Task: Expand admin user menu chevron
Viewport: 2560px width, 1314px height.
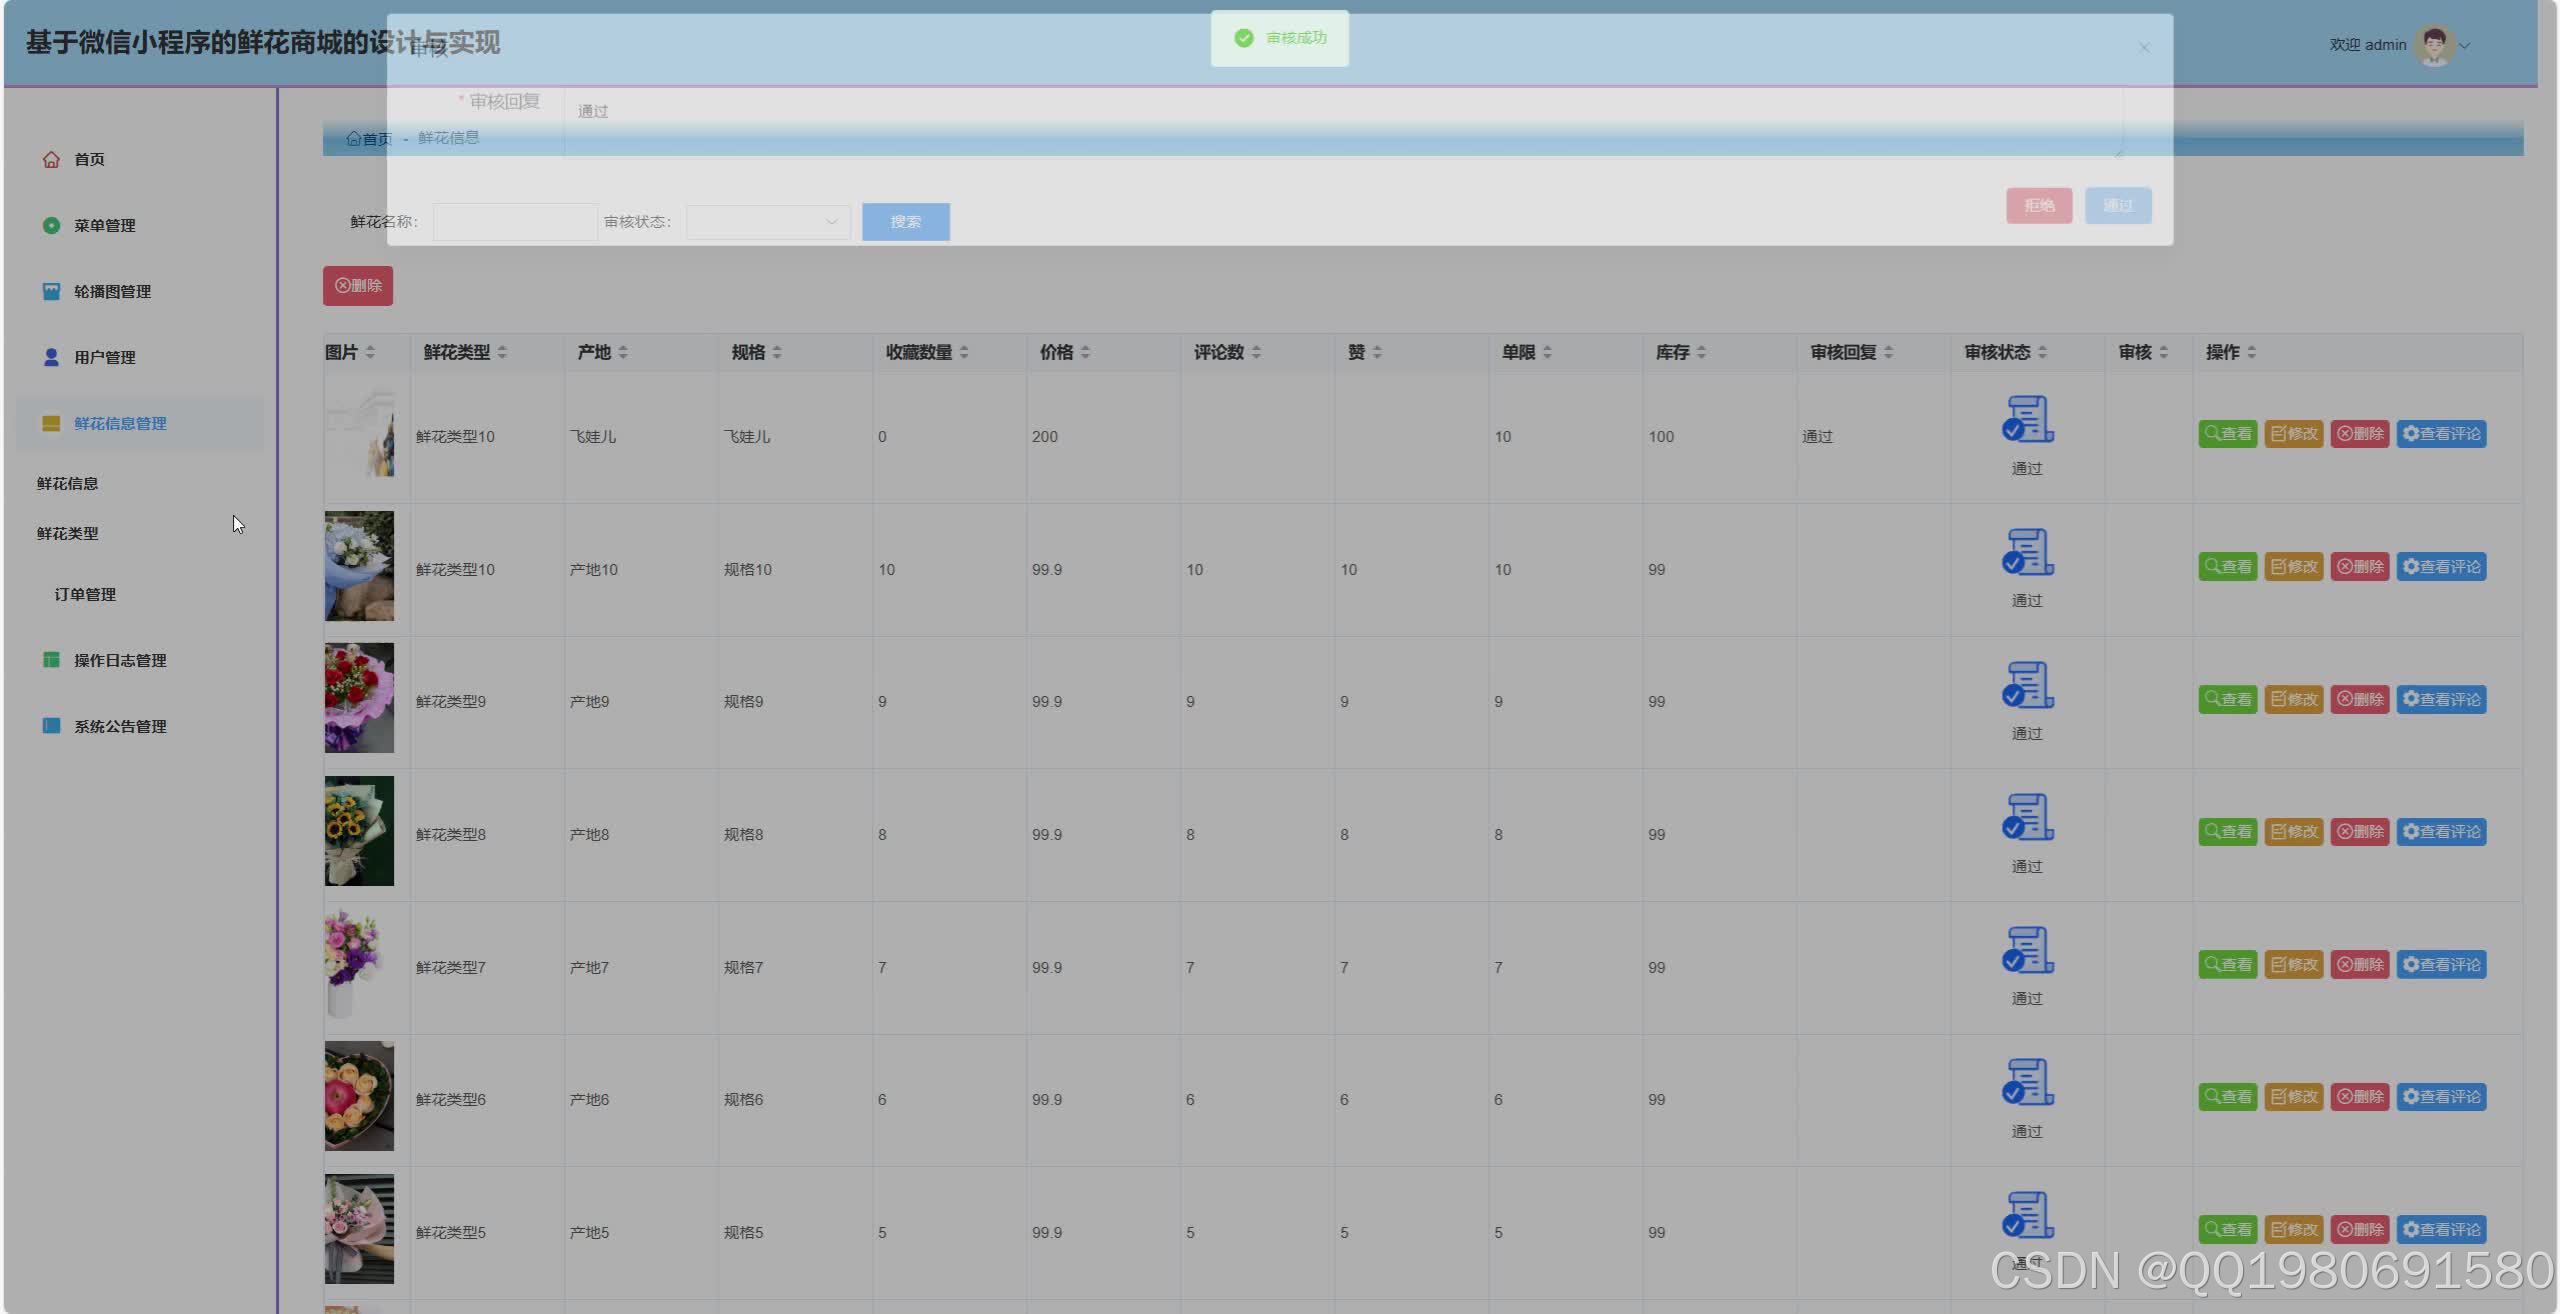Action: click(x=2465, y=46)
